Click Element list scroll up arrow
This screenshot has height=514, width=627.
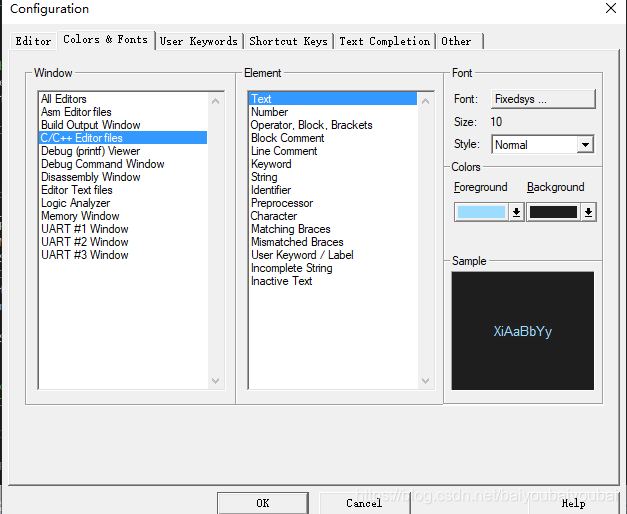click(425, 101)
